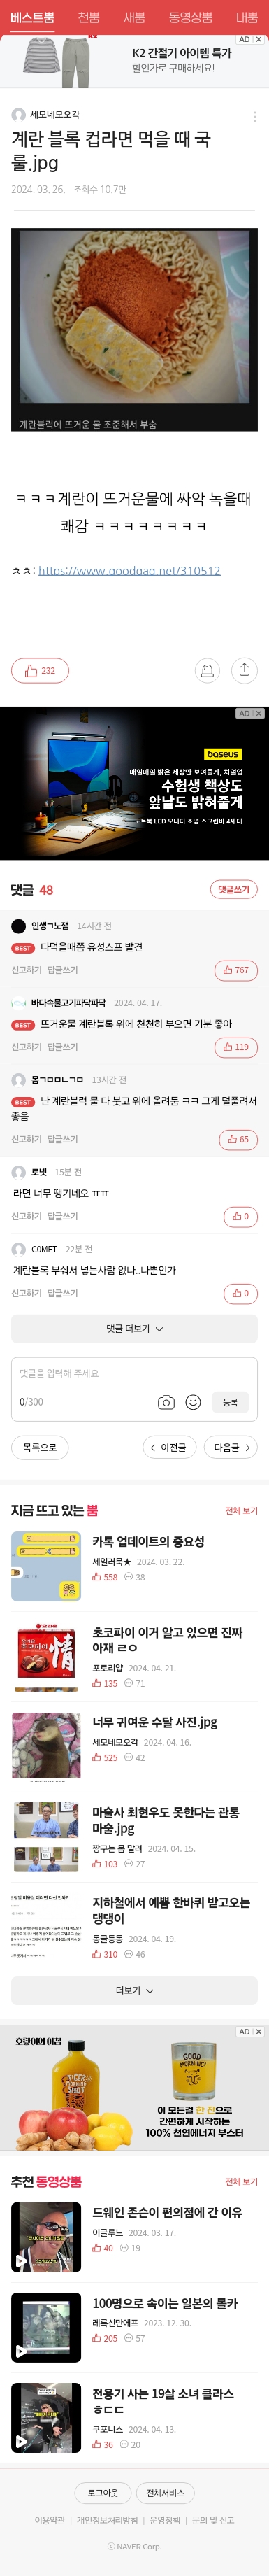
Task: Open the otter photo post thumbnail
Action: pyautogui.click(x=46, y=1745)
